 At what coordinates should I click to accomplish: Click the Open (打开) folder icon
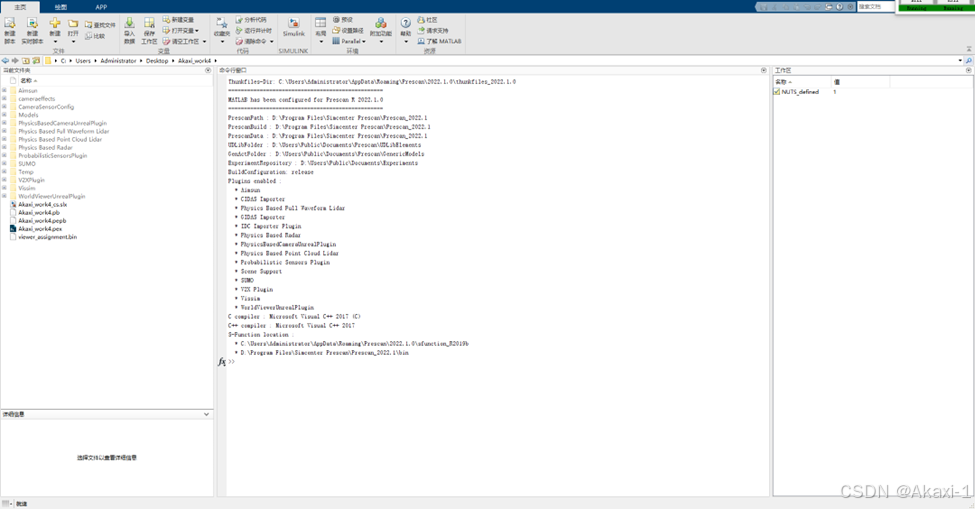pyautogui.click(x=73, y=24)
